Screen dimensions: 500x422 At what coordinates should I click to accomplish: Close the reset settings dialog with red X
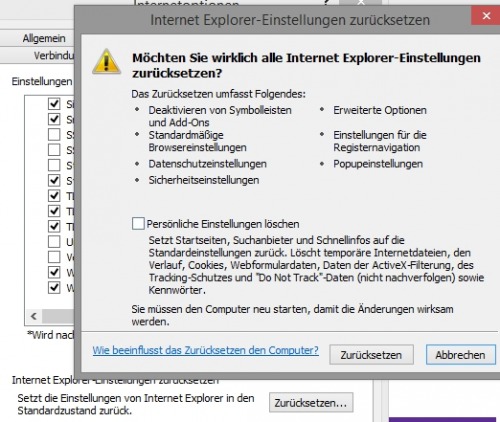[x=486, y=16]
